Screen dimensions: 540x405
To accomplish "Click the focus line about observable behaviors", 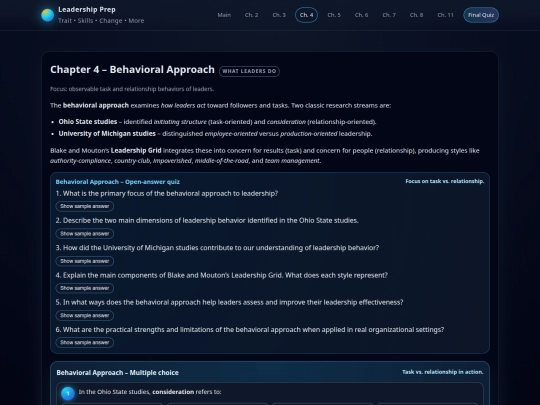I will (132, 89).
